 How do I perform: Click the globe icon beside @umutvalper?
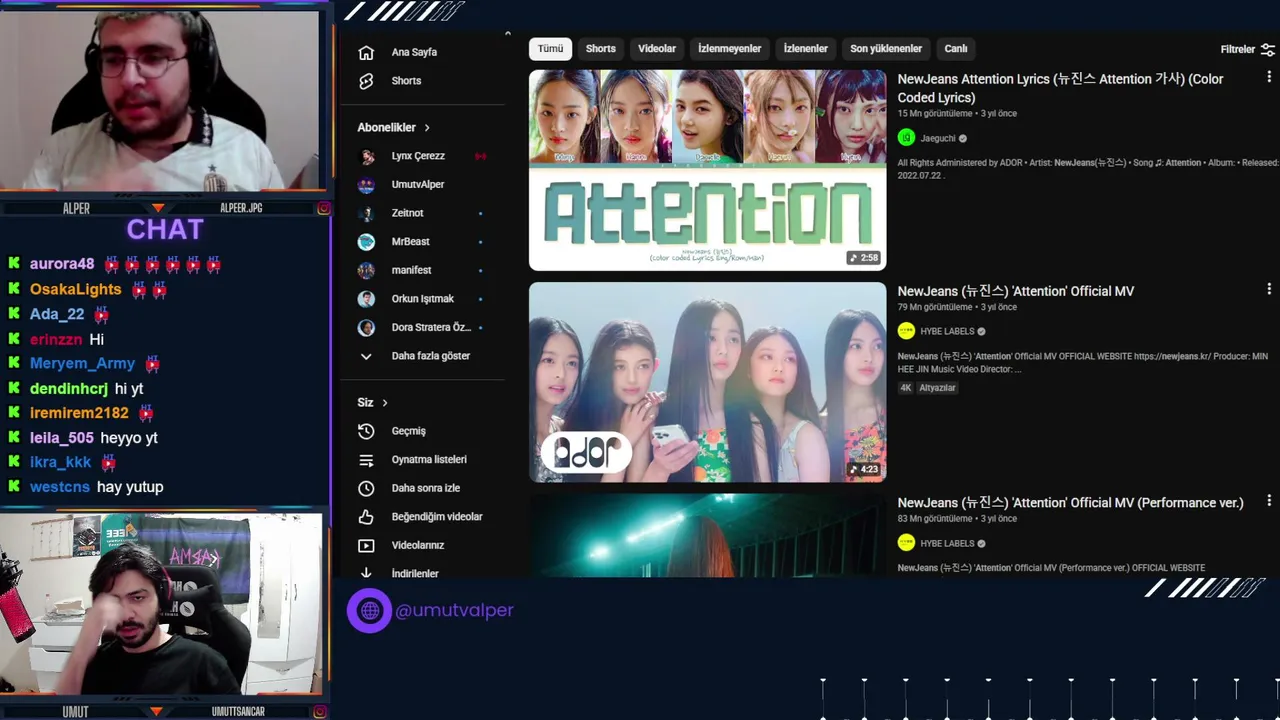tap(369, 610)
